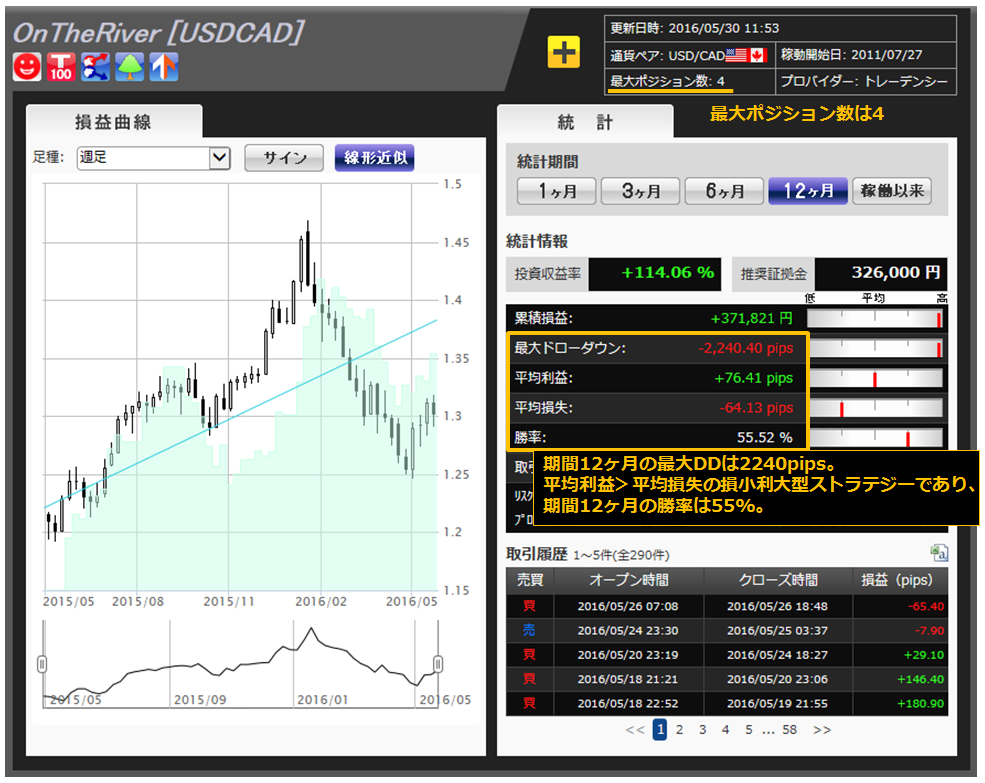Viewport: 985px width, 783px height.
Task: Click the red smiley face icon
Action: [26, 67]
